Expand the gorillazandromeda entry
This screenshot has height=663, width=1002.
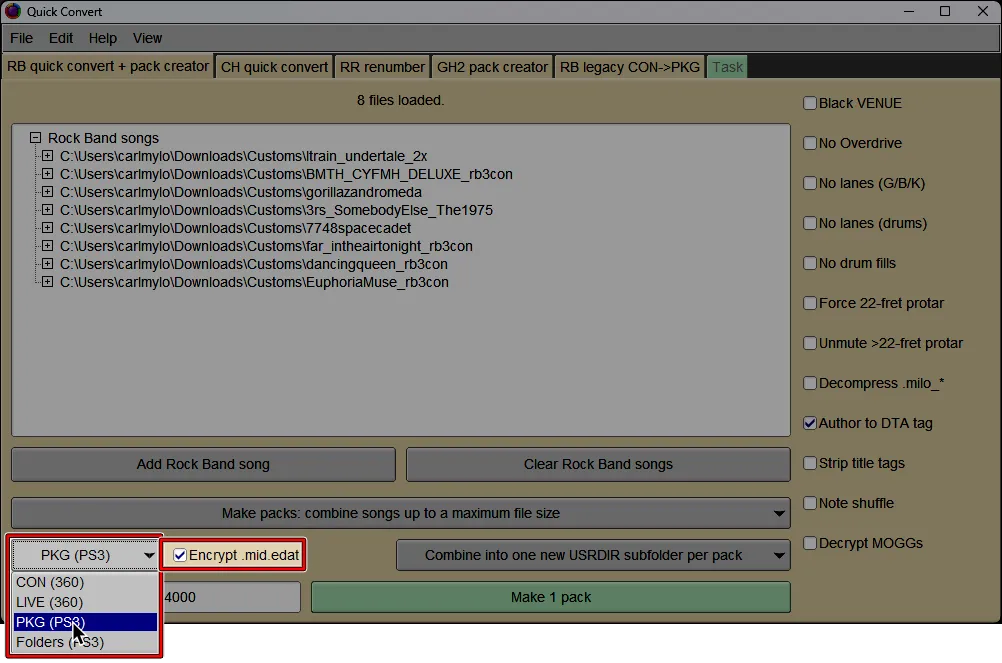click(47, 192)
